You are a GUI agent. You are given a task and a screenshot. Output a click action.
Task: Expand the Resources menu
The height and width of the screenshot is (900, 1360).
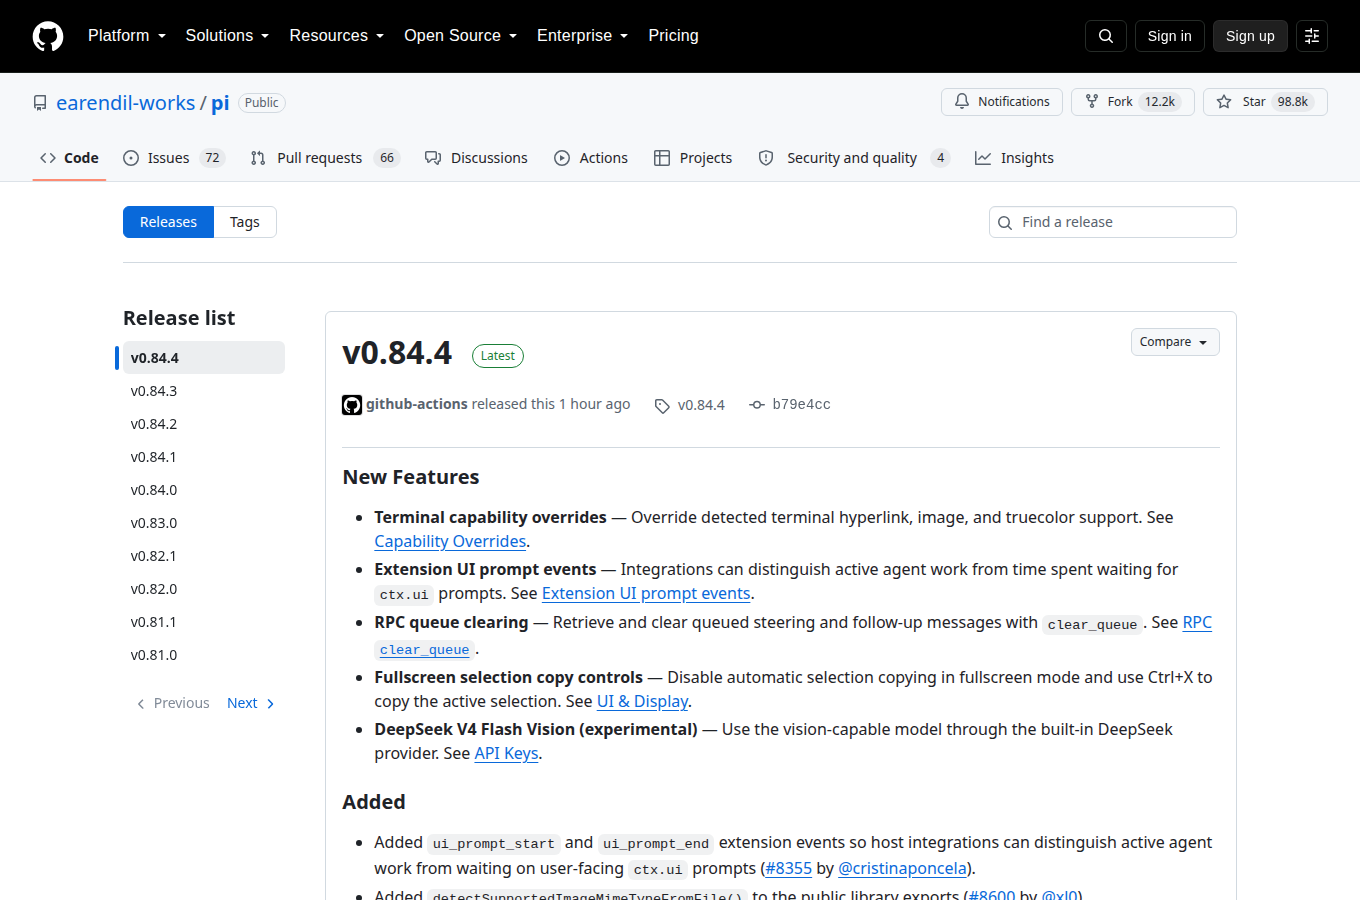click(x=337, y=36)
